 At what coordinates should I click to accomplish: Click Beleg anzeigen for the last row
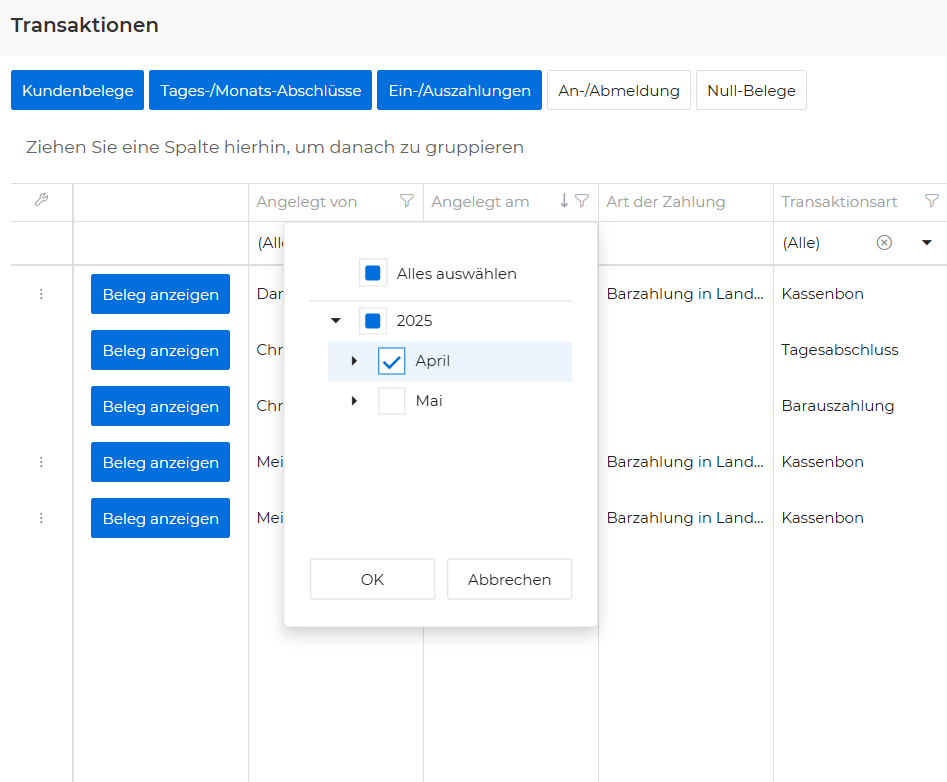click(x=161, y=519)
